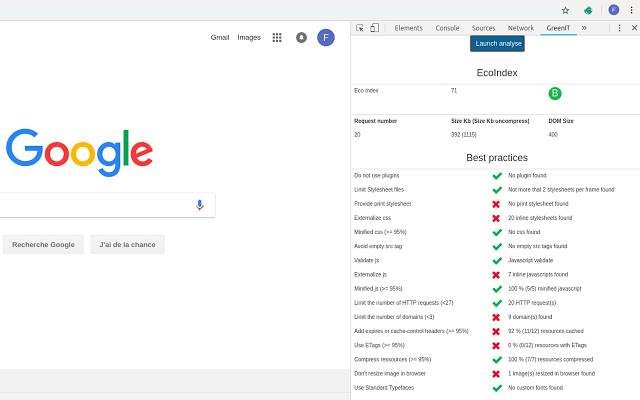Click the J'ai de la chance button
The width and height of the screenshot is (640, 400).
(127, 244)
